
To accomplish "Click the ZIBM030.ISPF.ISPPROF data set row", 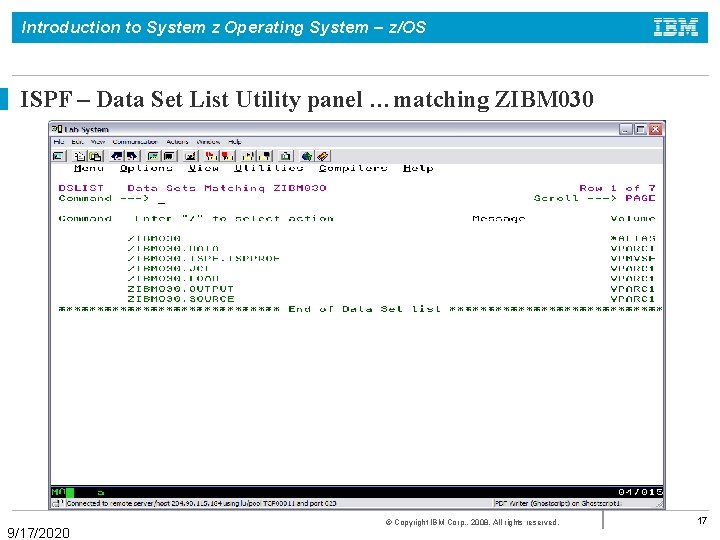I will coord(203,259).
